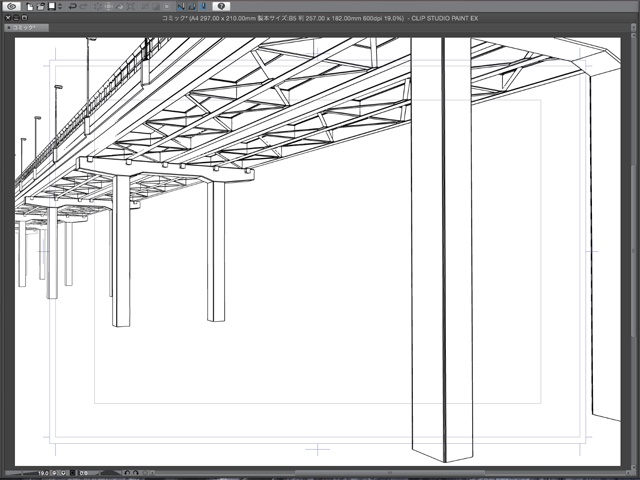Redo the last undone action
640x480 pixels.
point(84,7)
